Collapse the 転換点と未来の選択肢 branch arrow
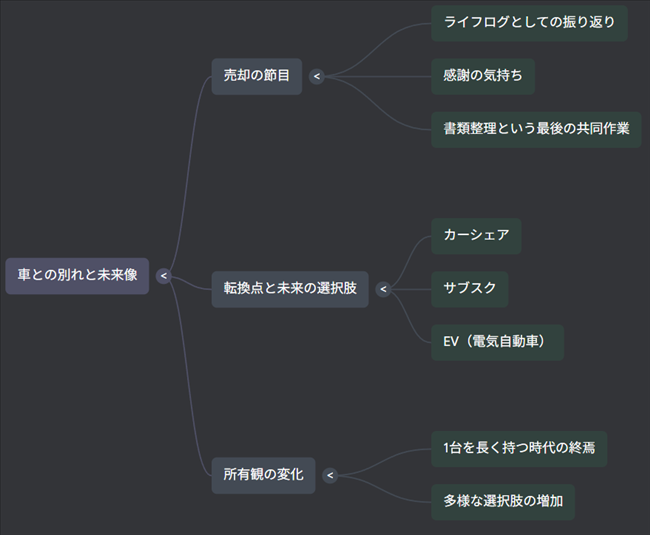650x535 pixels. pyautogui.click(x=383, y=289)
